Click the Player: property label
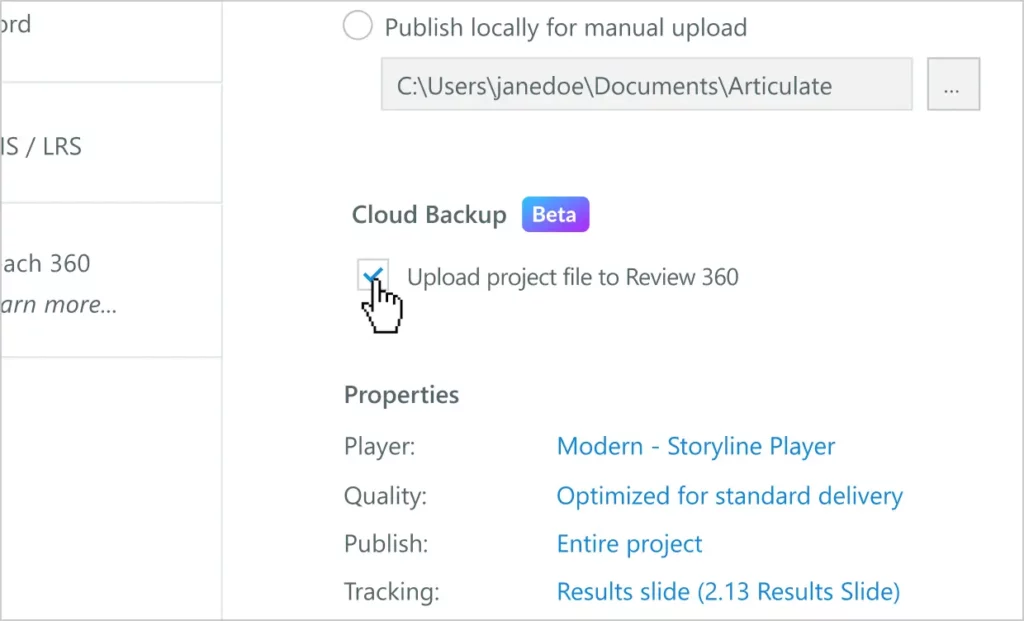Screen dimensions: 1024x621 [378, 446]
